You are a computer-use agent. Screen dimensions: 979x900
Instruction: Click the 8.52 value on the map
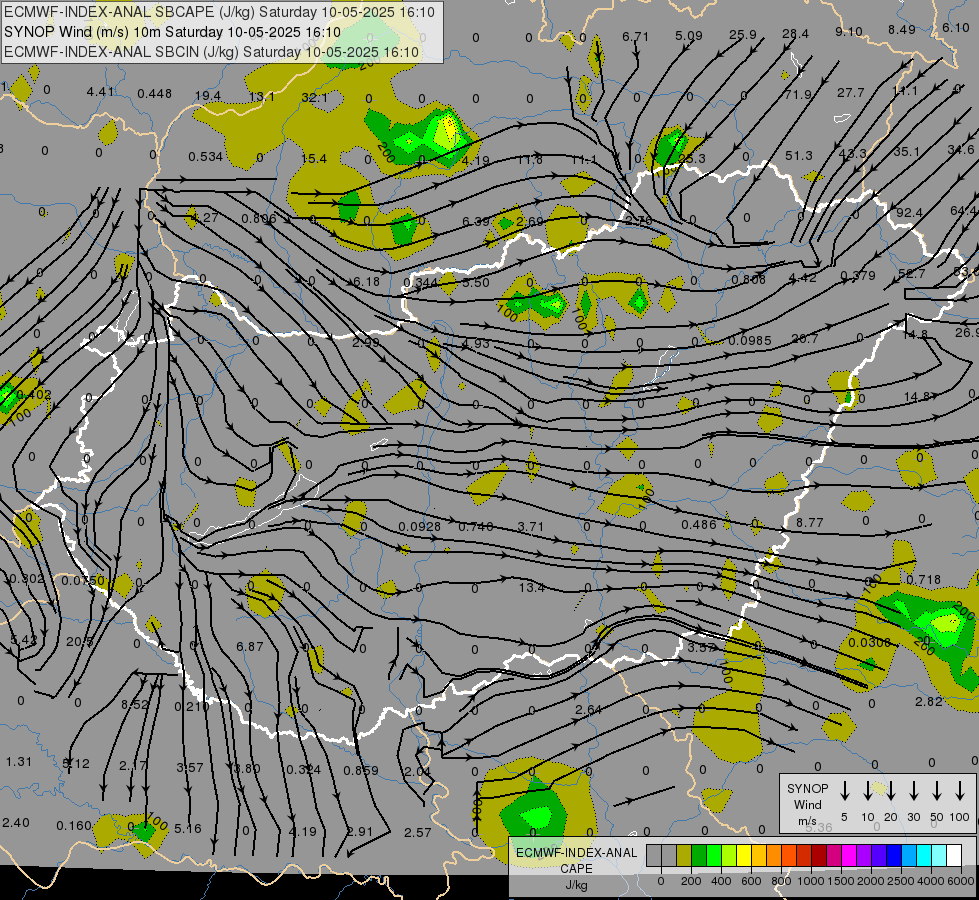(135, 705)
